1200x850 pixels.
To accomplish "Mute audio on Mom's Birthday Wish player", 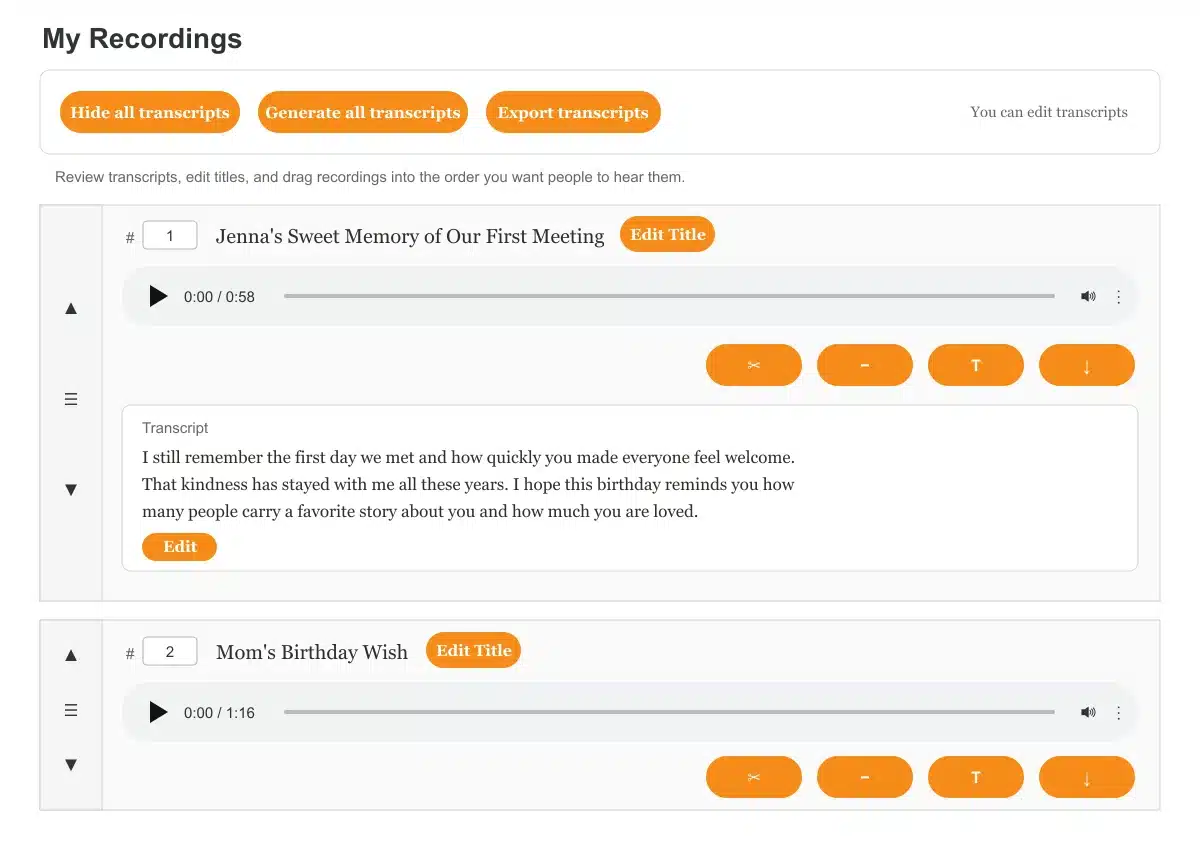I will pos(1088,712).
